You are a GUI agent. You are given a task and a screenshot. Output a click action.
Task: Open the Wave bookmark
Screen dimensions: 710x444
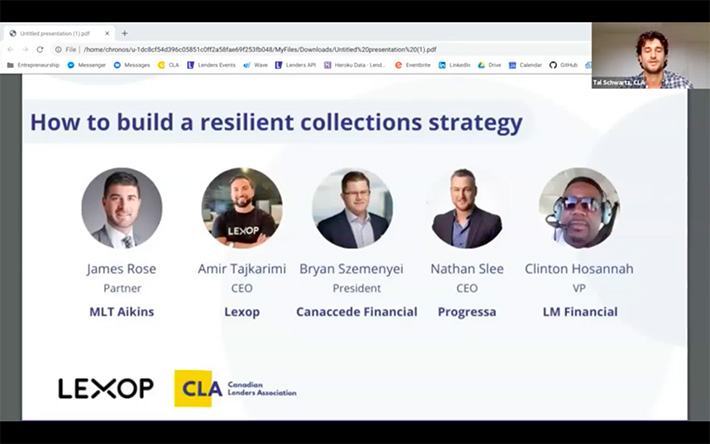(256, 65)
